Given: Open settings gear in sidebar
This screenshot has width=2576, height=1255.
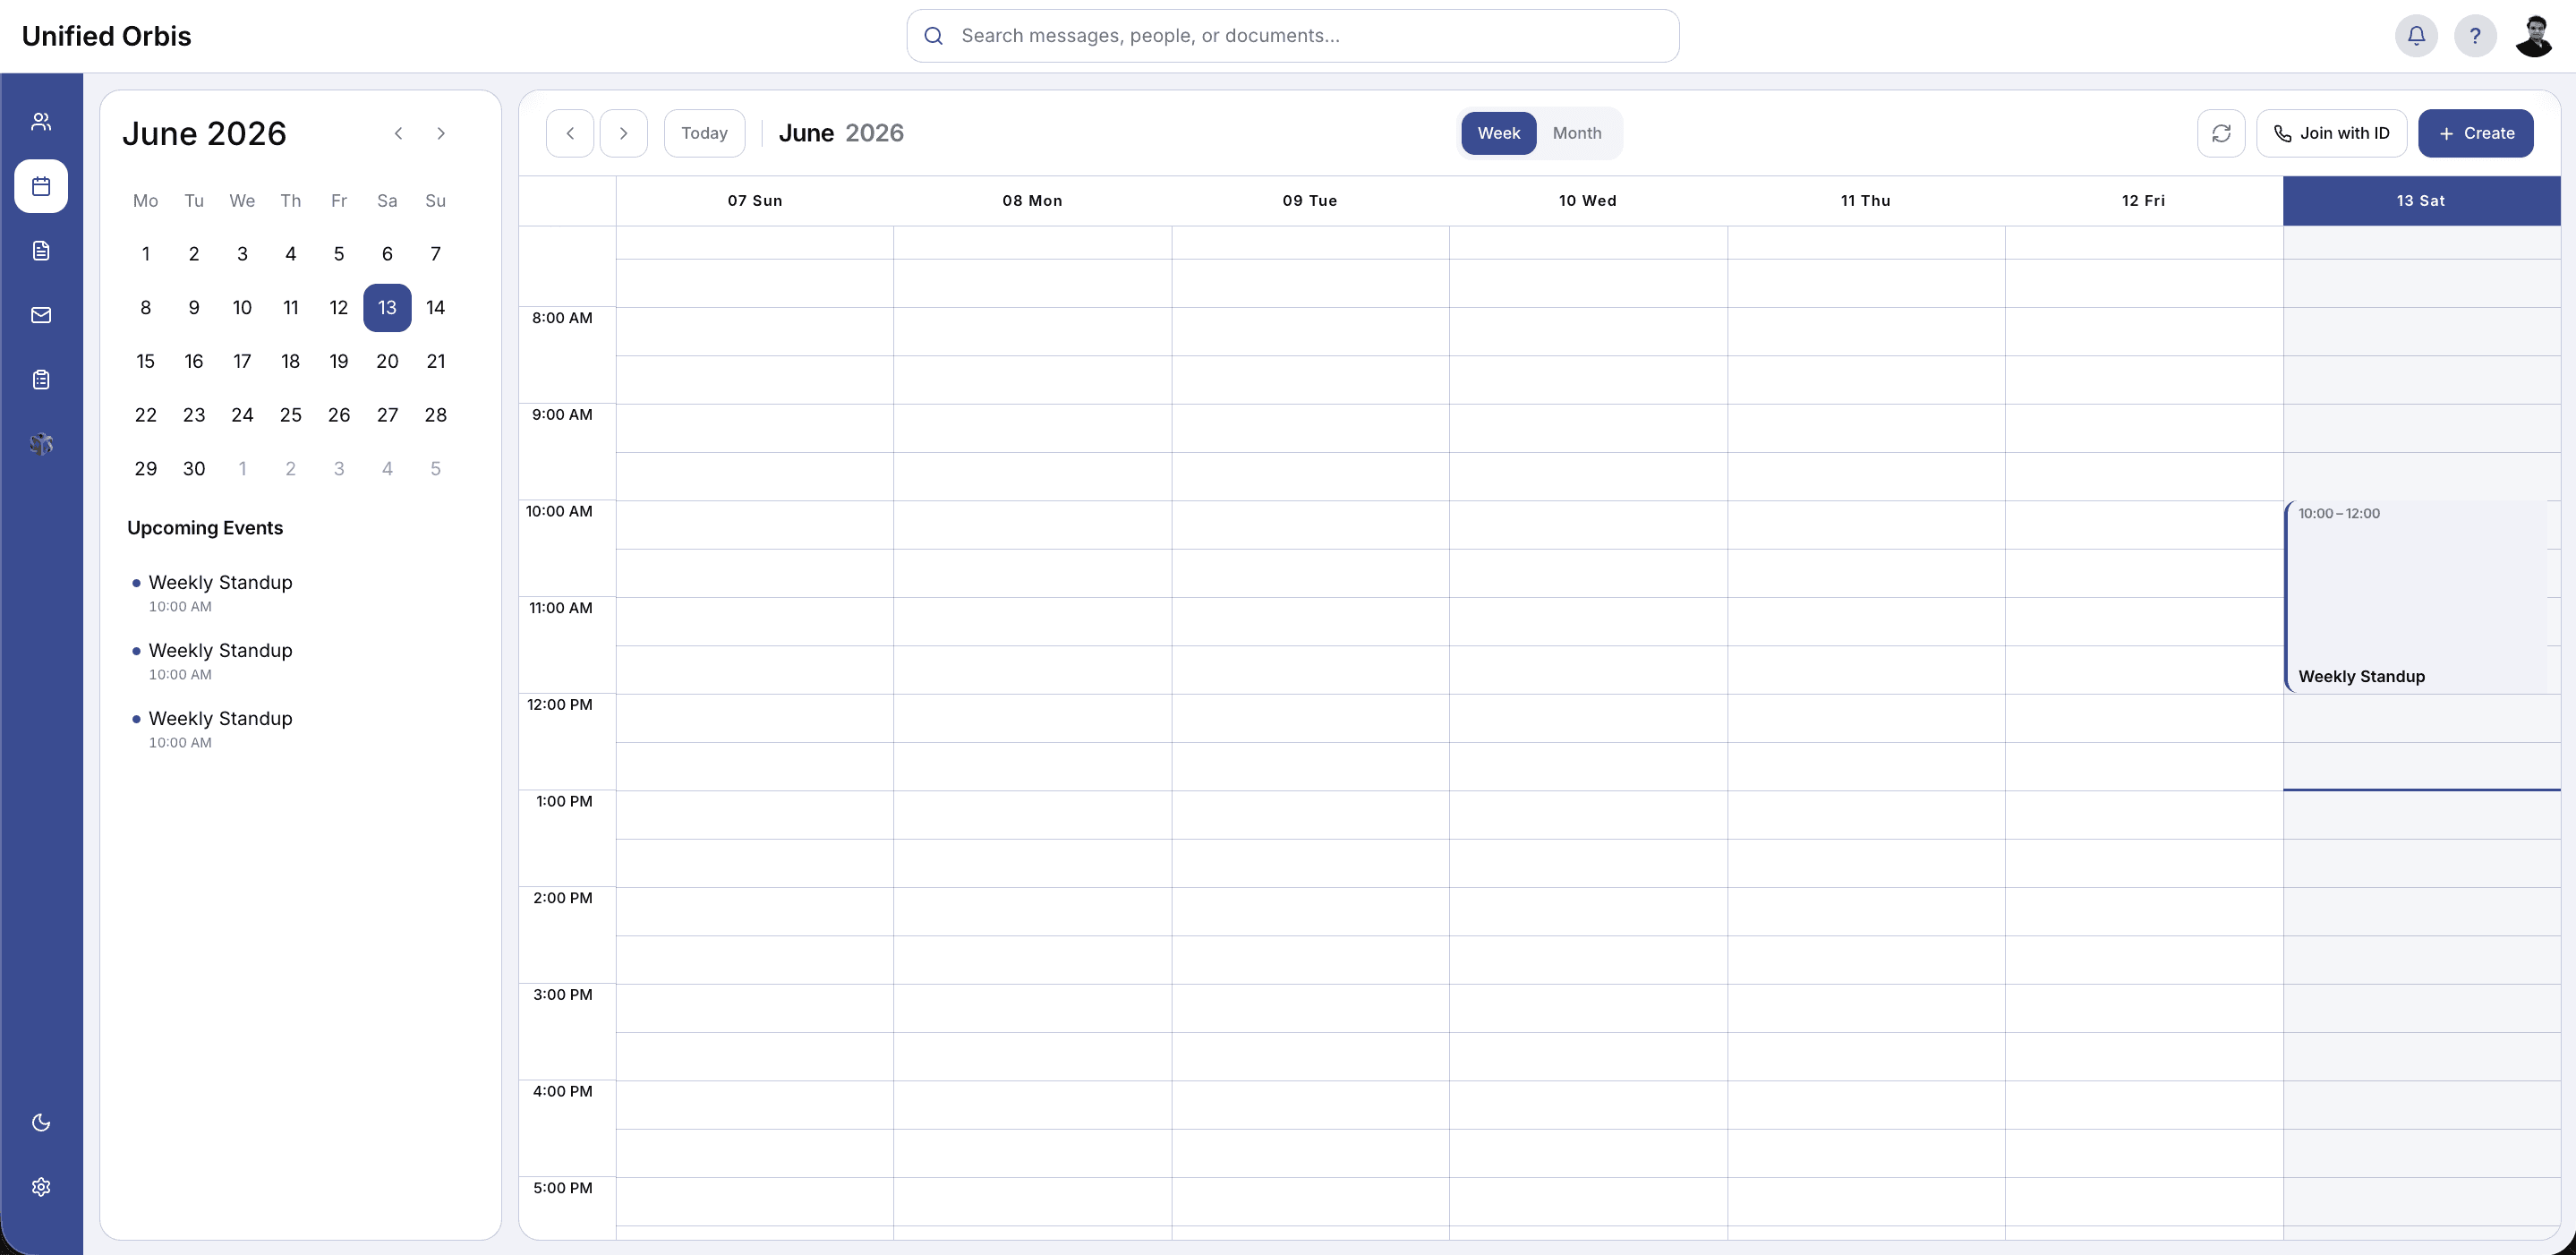Looking at the screenshot, I should 41,1187.
